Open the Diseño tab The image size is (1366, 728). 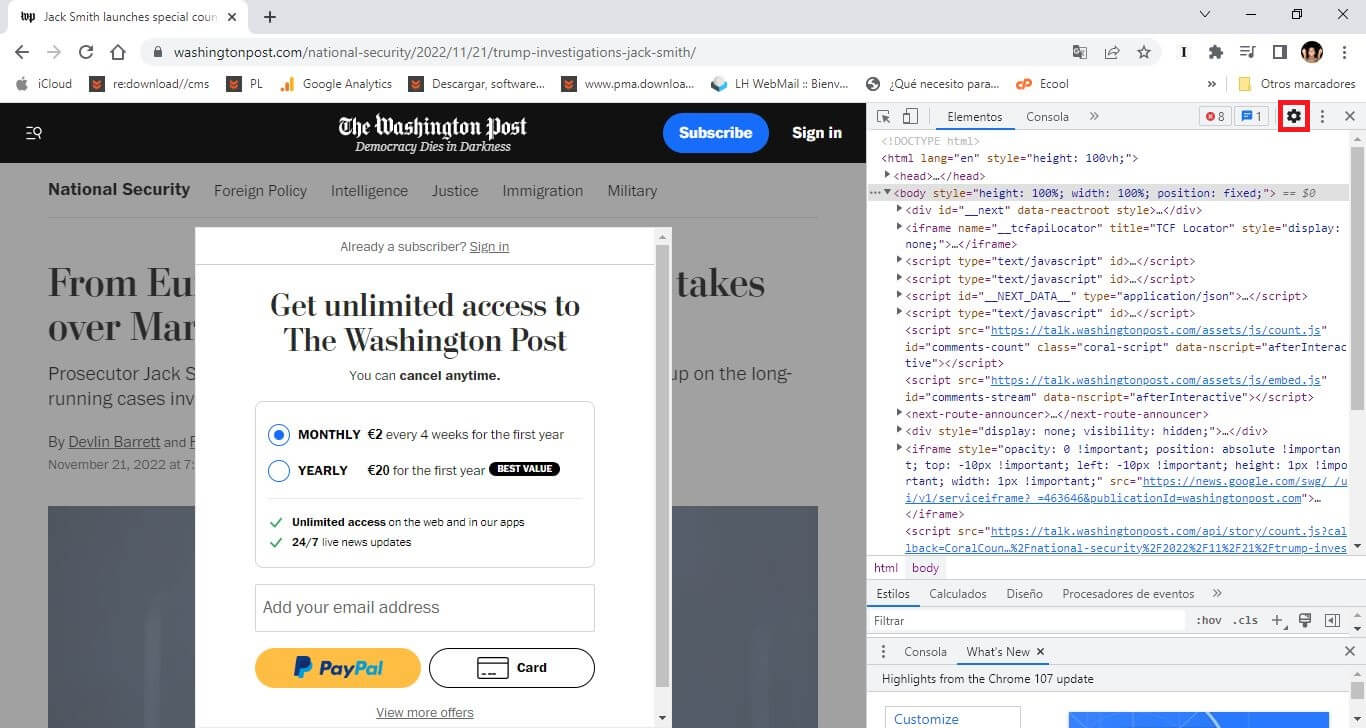[1024, 594]
